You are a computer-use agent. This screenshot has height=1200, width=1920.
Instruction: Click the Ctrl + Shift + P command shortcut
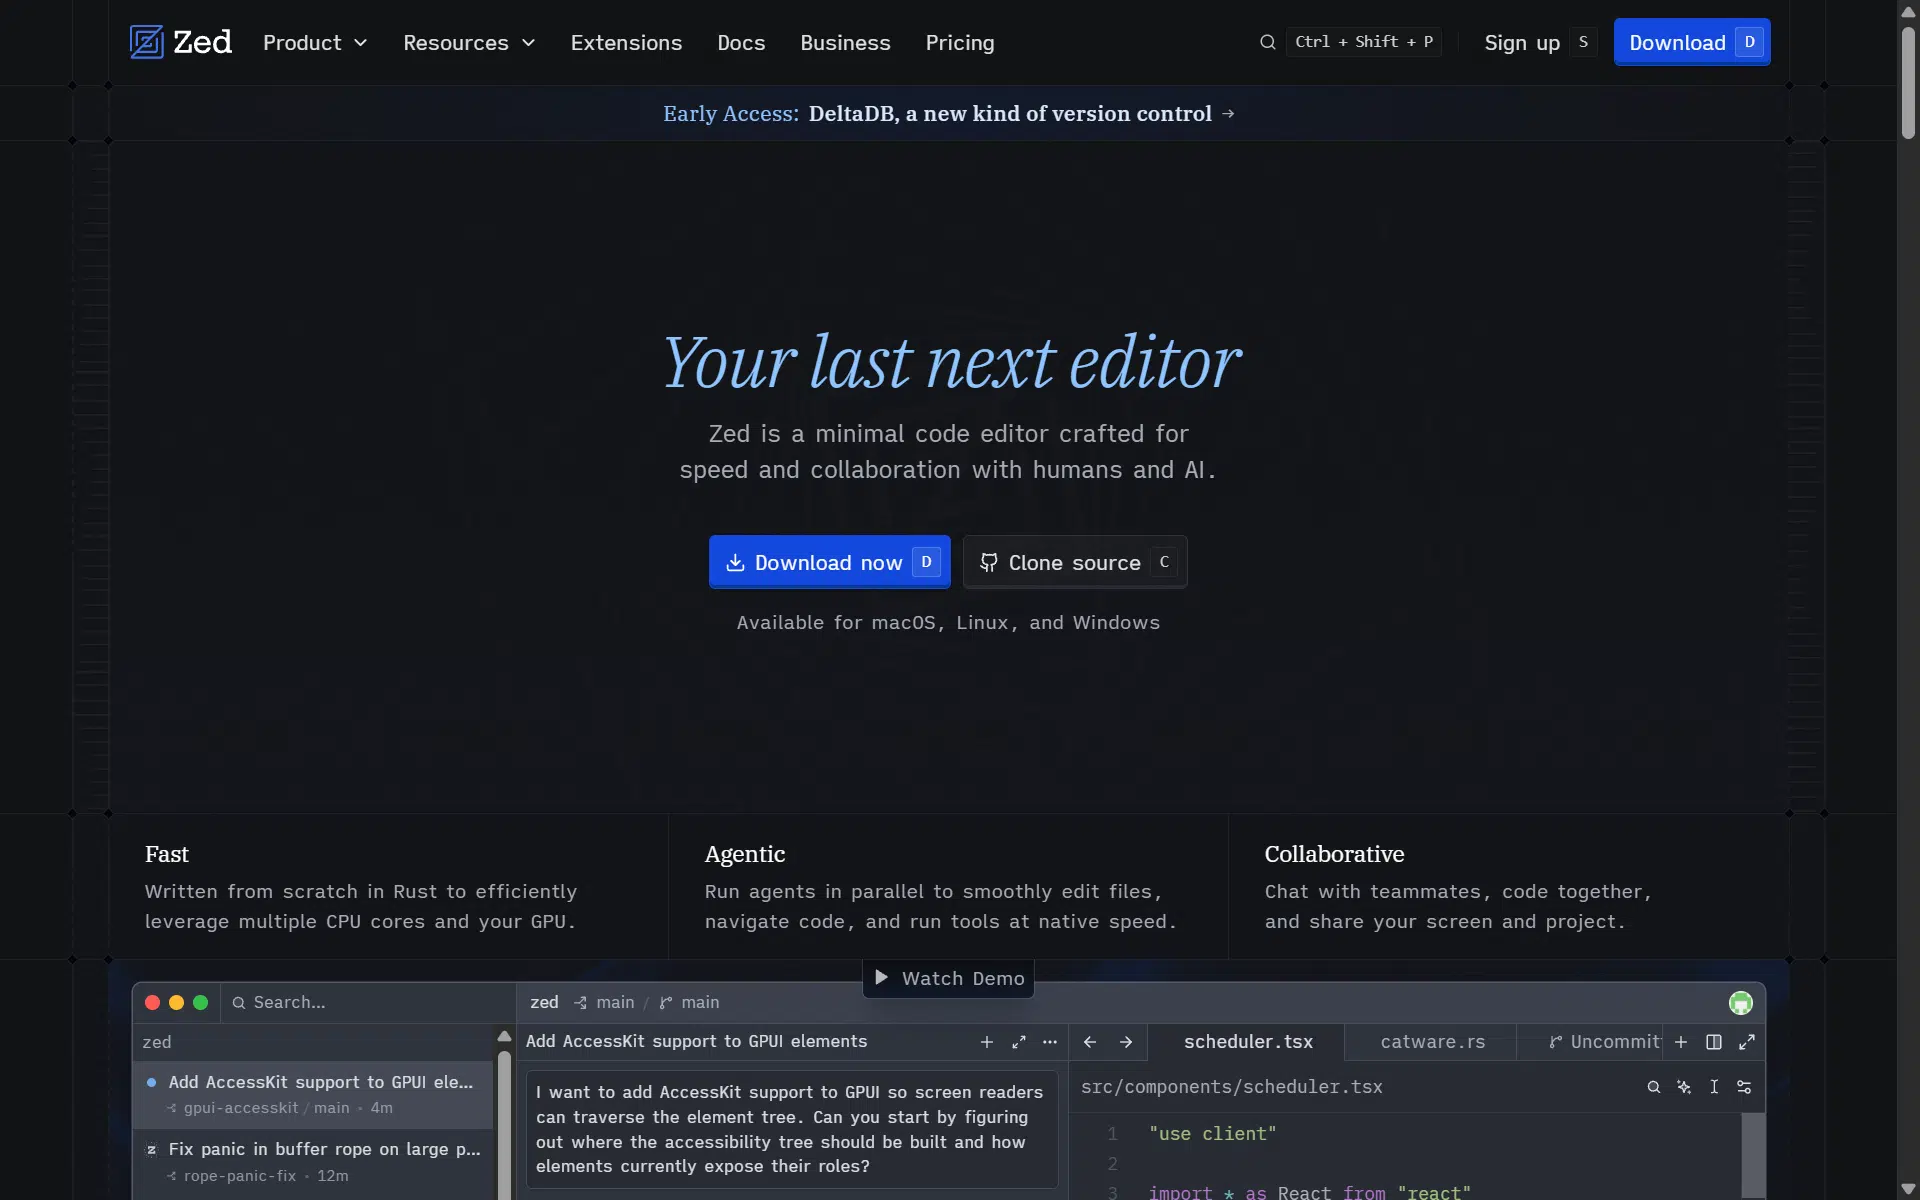(x=1363, y=42)
